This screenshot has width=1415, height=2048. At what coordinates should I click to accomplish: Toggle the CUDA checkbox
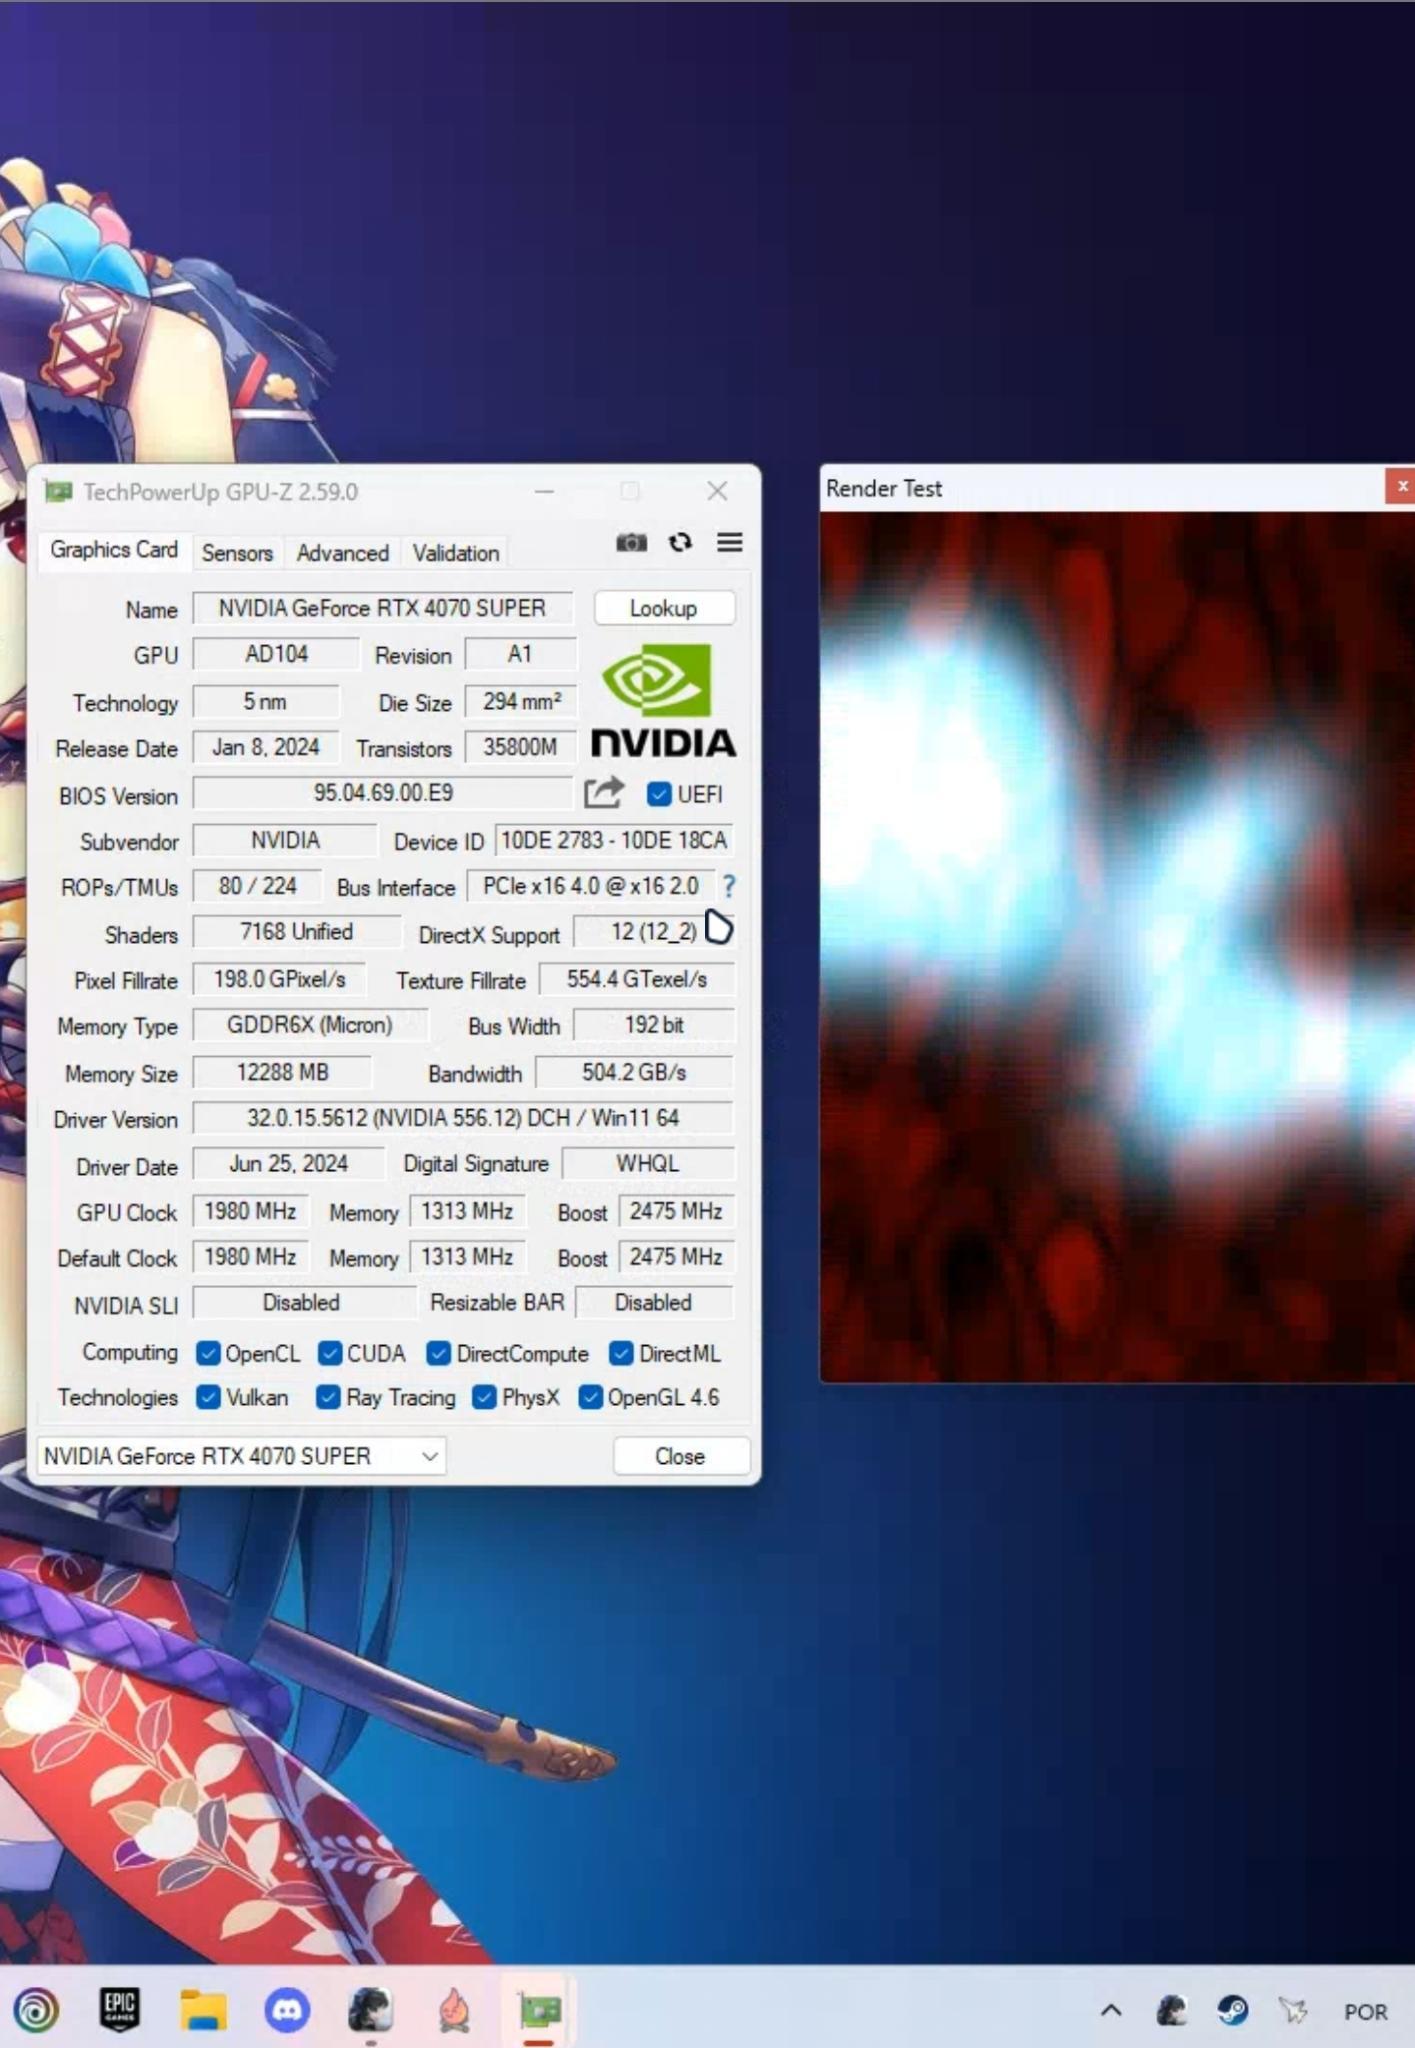tap(330, 1353)
